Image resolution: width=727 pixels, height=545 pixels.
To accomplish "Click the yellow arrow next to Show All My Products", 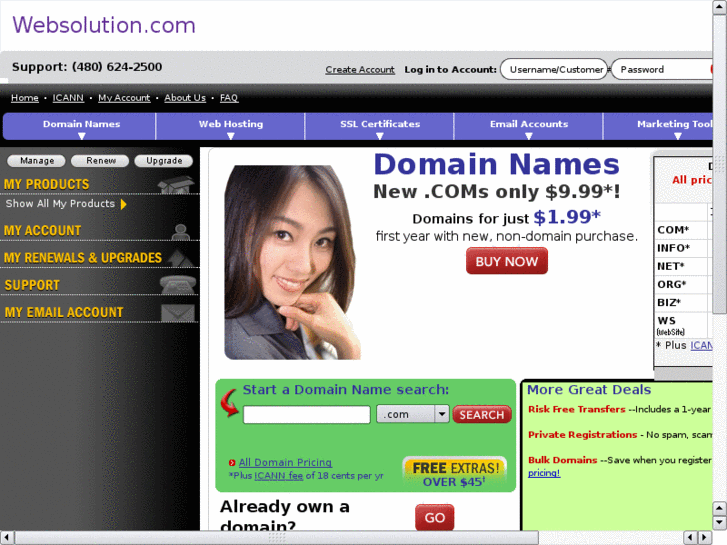I will point(123,204).
